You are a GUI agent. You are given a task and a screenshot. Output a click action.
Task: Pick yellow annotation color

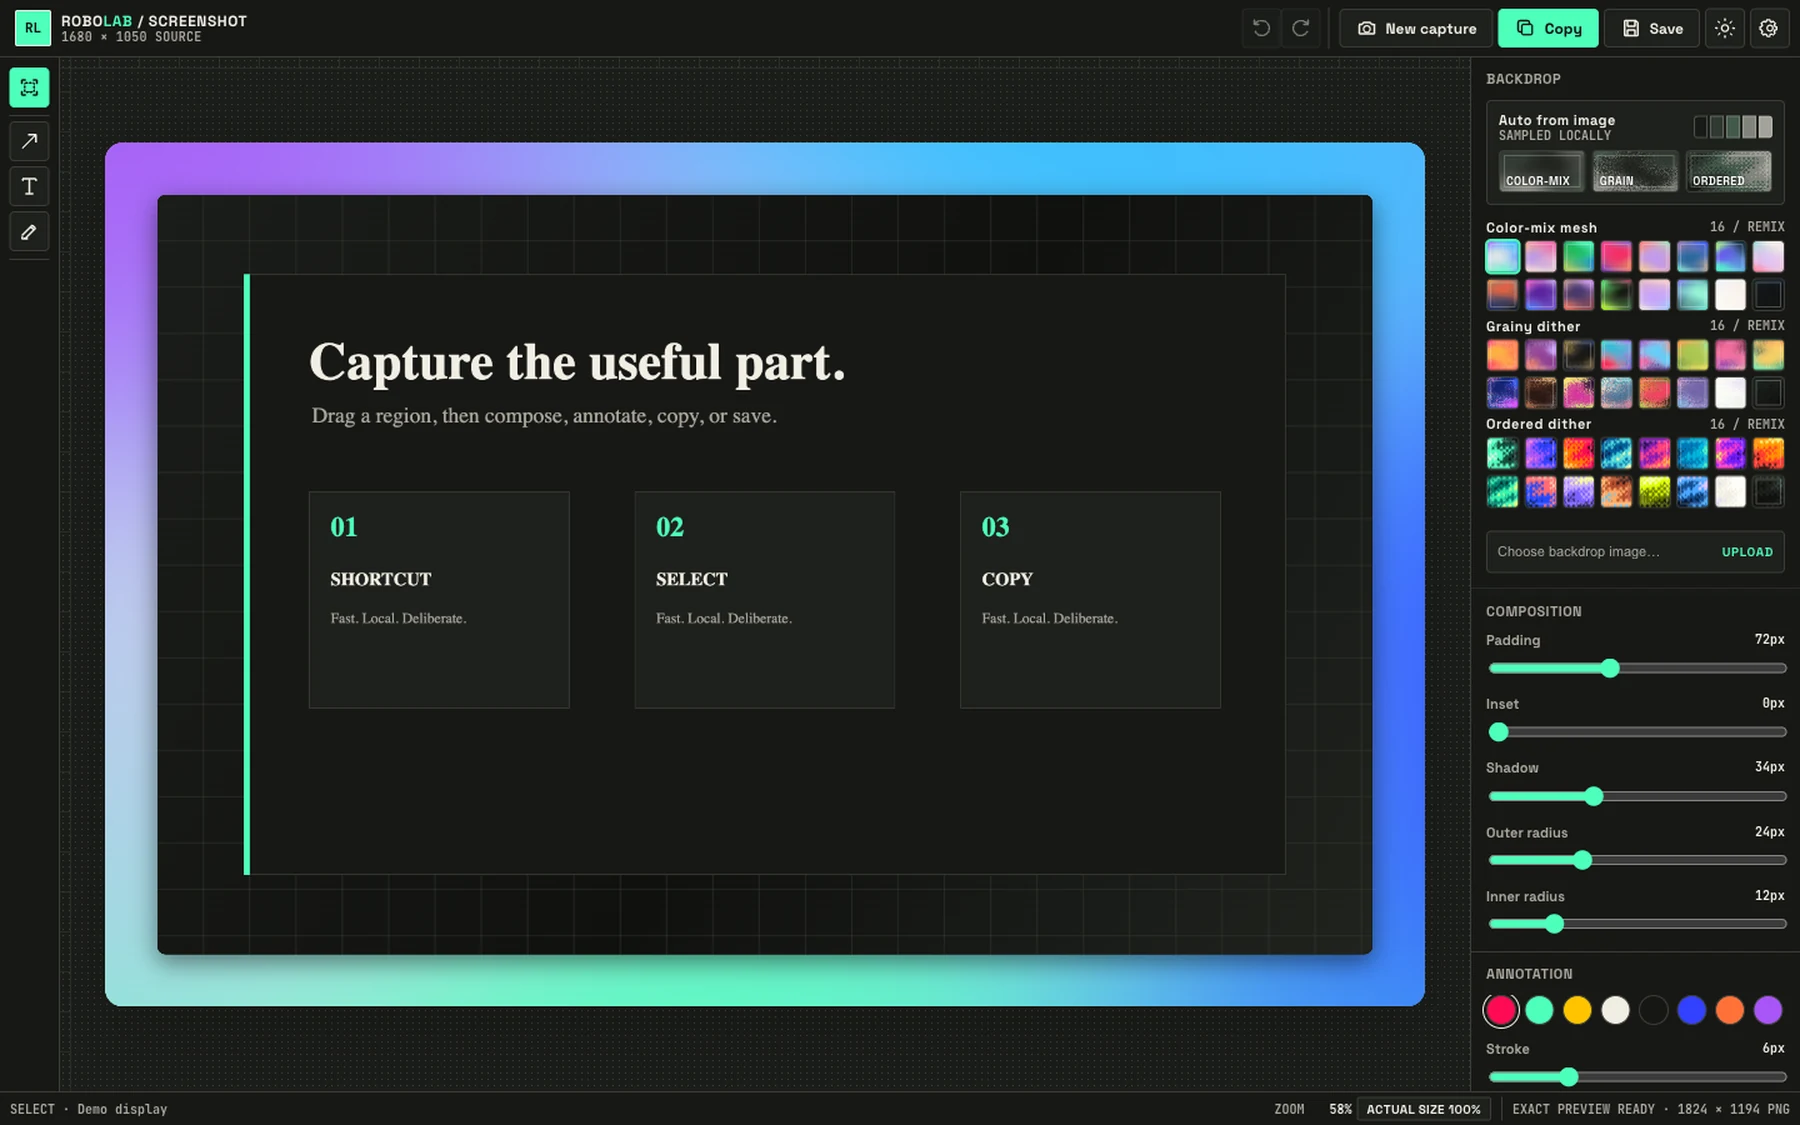coord(1577,1010)
